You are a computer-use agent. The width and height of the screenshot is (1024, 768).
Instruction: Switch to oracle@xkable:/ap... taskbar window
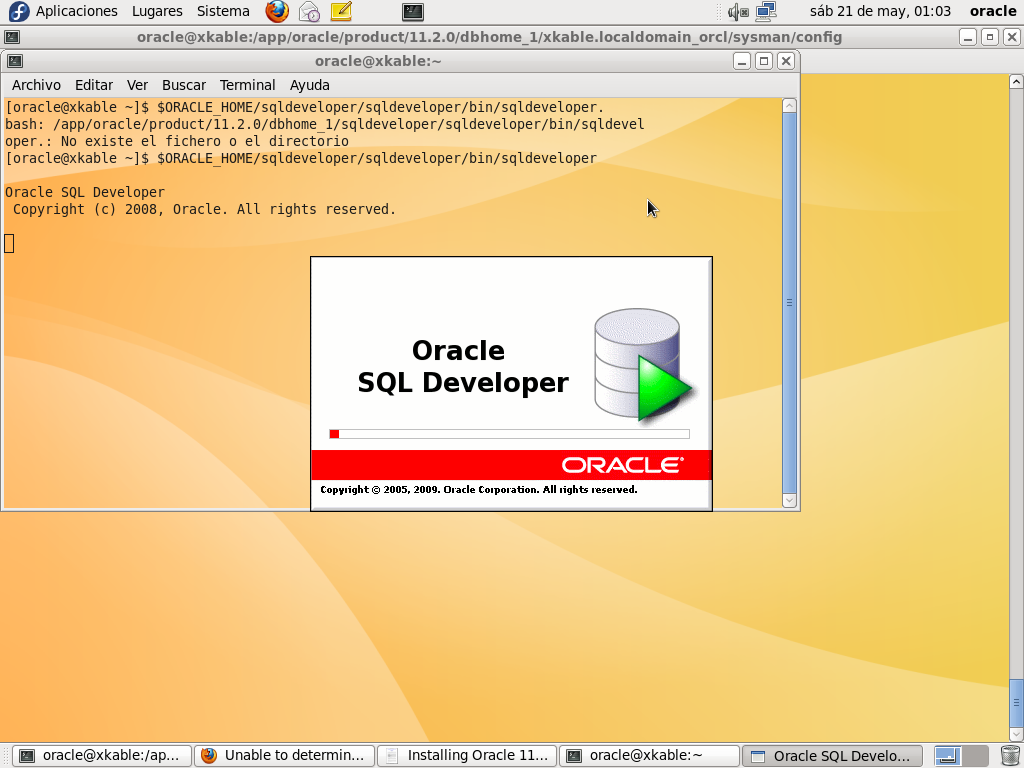pyautogui.click(x=102, y=756)
